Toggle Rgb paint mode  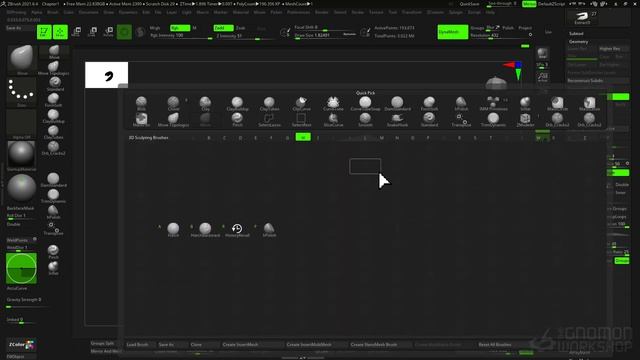pyautogui.click(x=180, y=28)
